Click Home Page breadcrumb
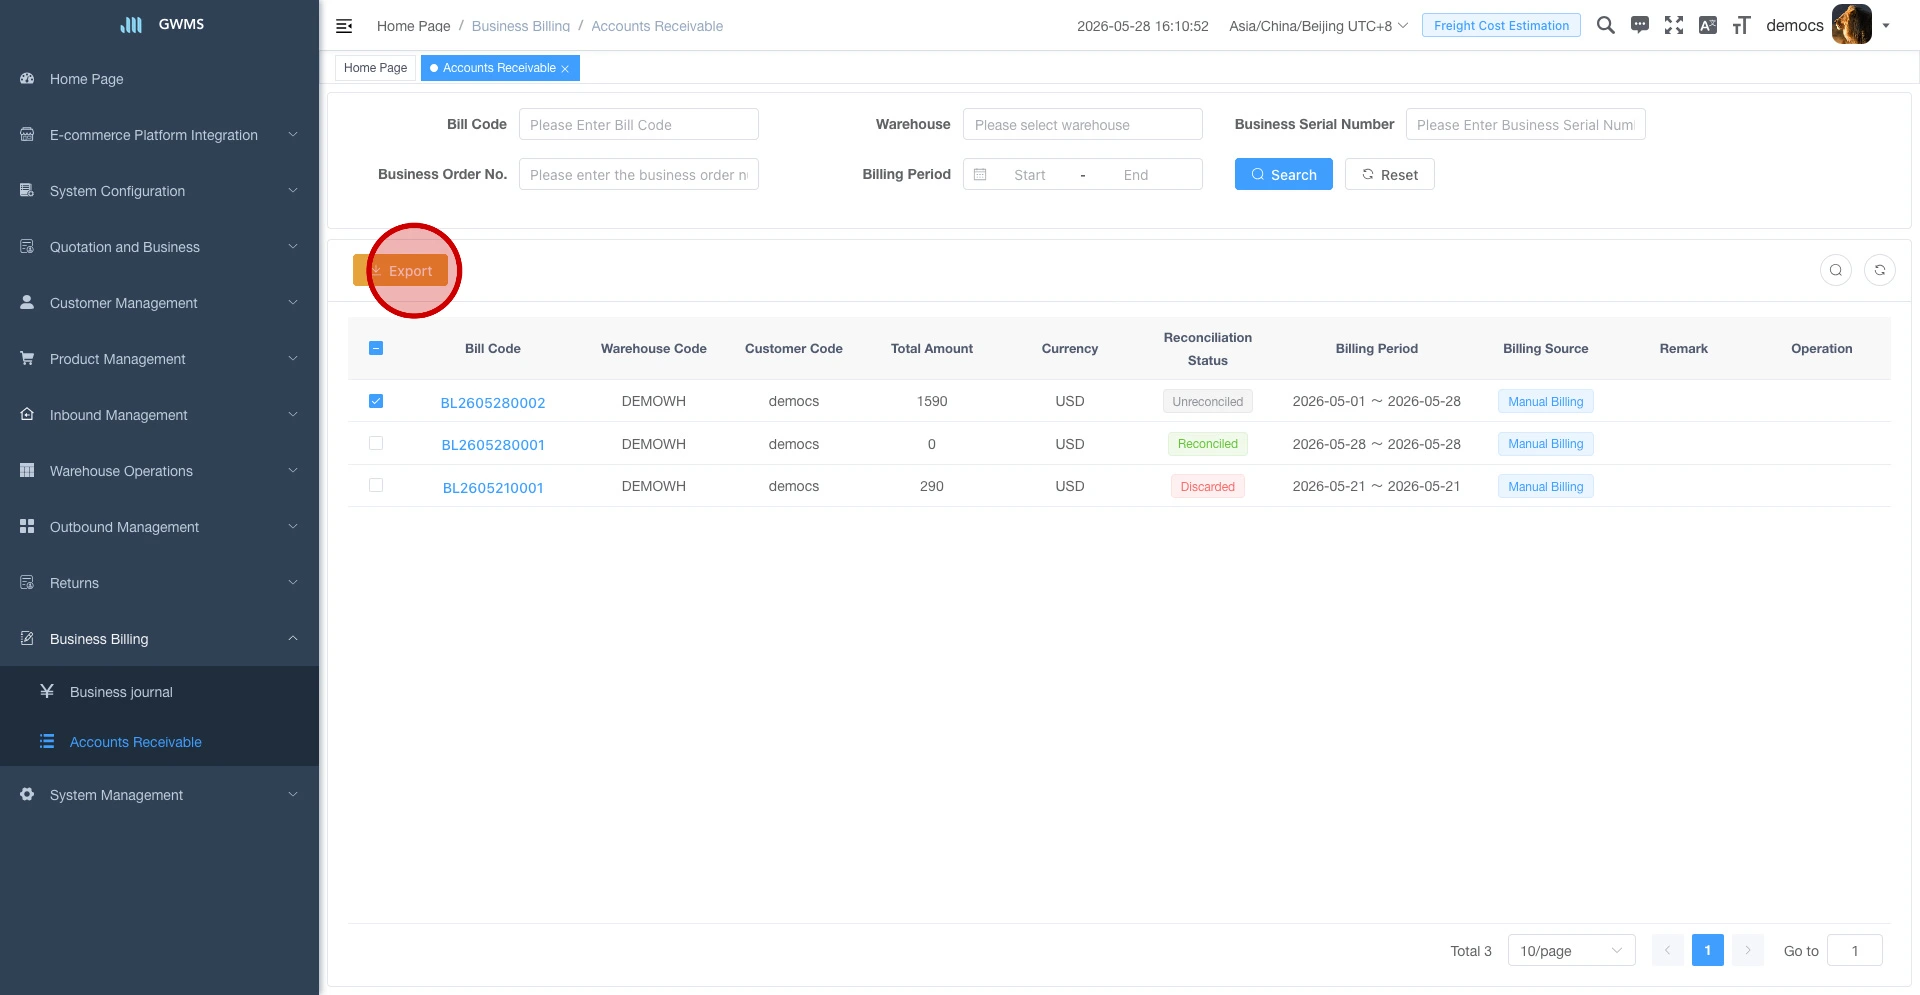The width and height of the screenshot is (1920, 995). pyautogui.click(x=414, y=26)
